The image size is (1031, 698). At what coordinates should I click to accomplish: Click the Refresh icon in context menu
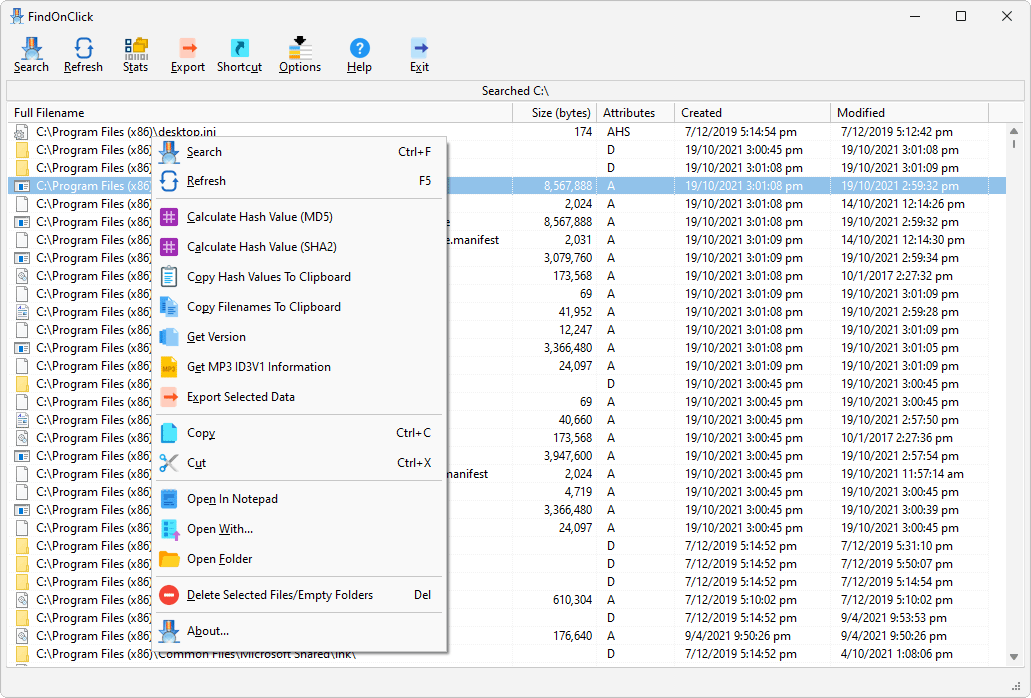click(169, 181)
